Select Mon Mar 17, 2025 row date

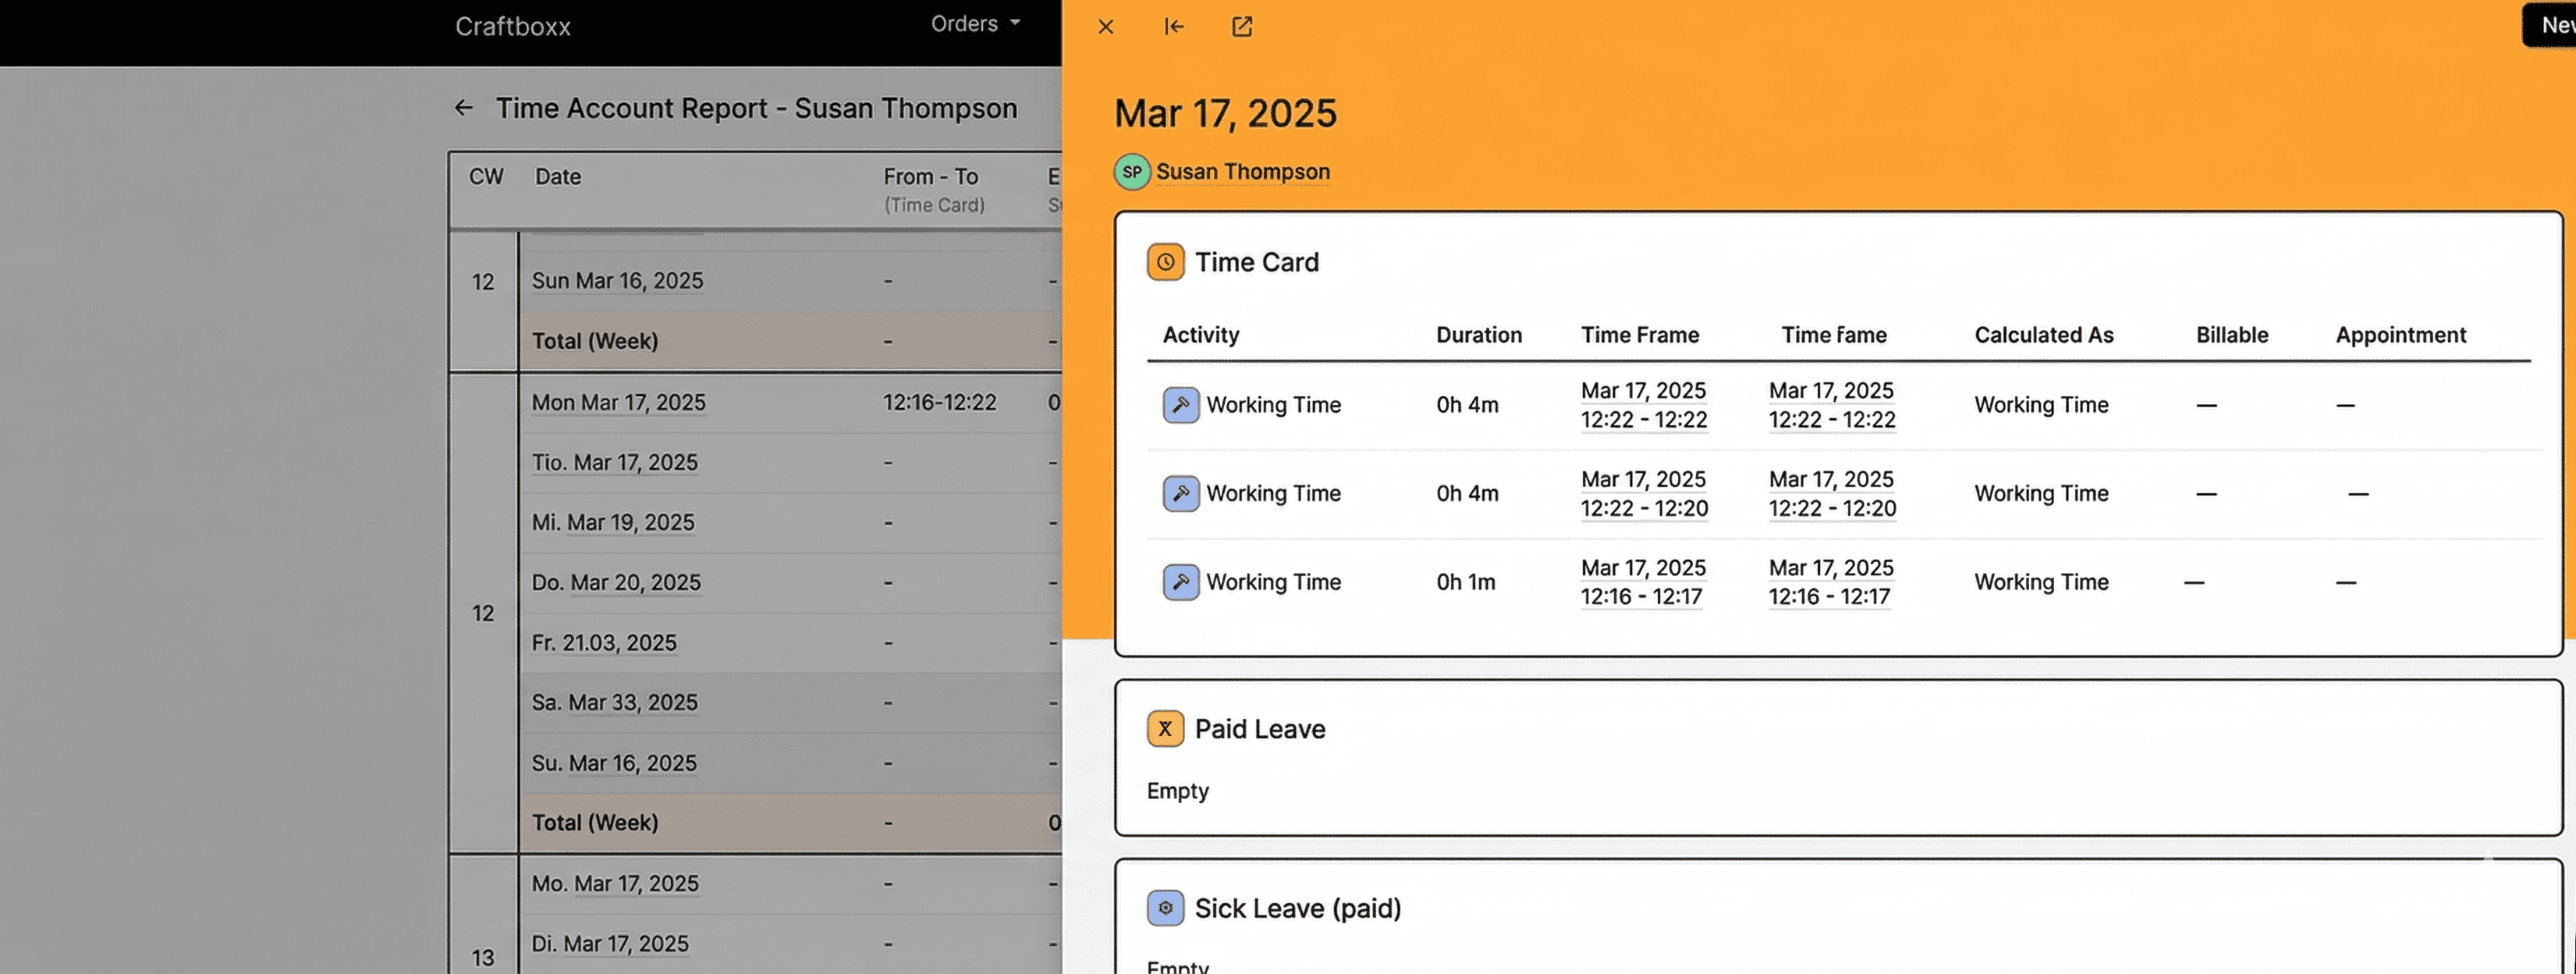coord(618,402)
